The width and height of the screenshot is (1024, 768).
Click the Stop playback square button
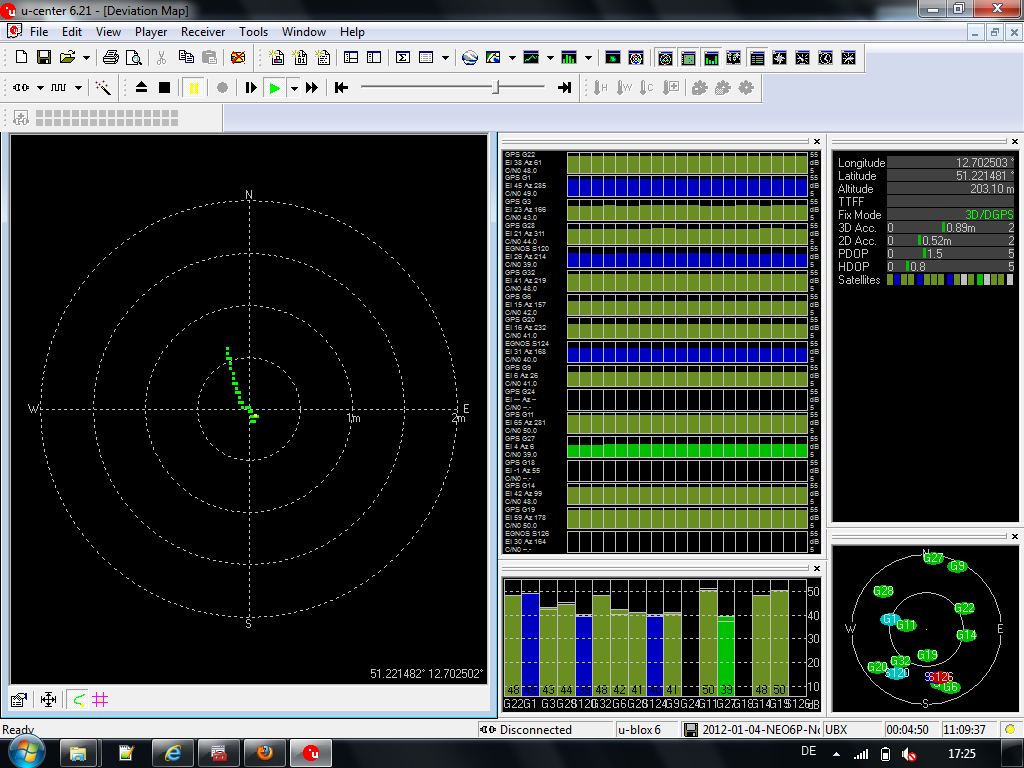(x=165, y=88)
